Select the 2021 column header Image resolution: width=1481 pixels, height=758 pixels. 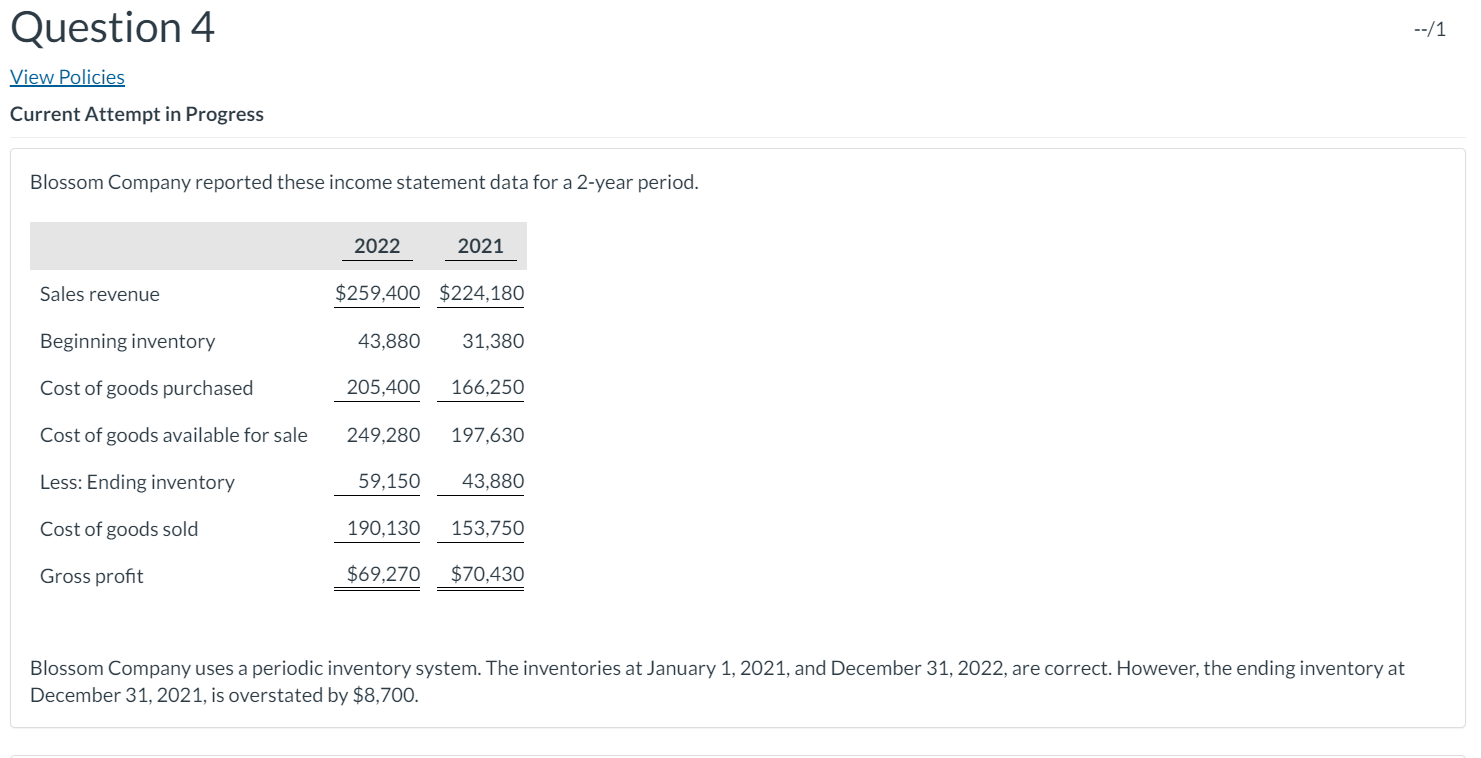pos(480,245)
